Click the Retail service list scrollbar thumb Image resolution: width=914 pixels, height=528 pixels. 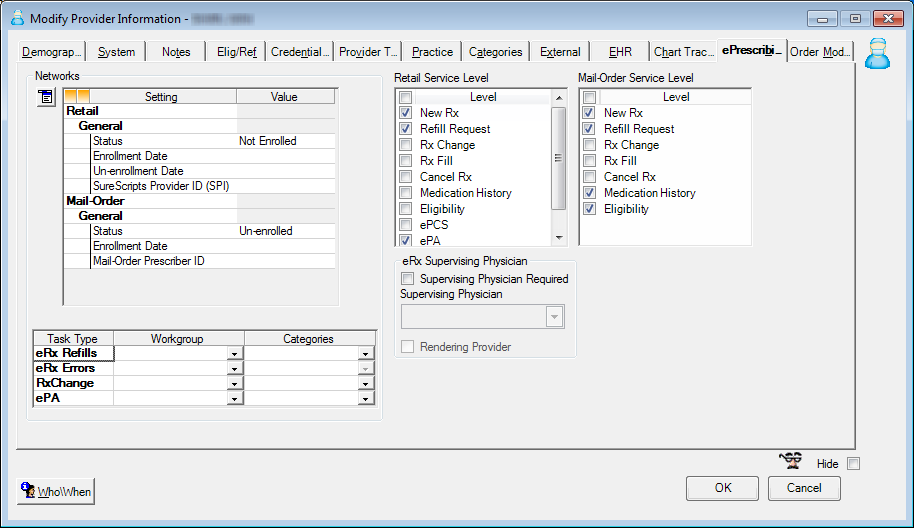point(558,158)
